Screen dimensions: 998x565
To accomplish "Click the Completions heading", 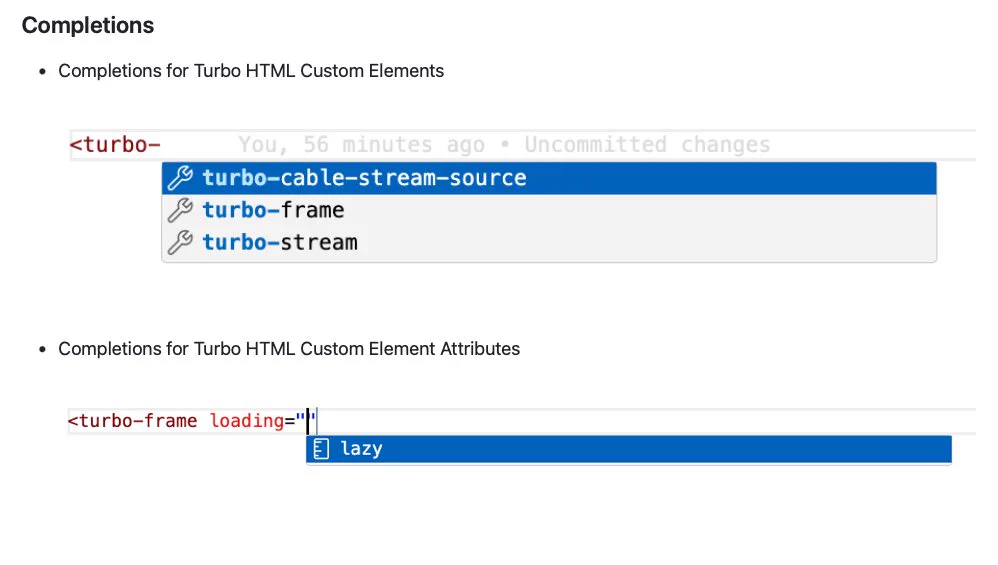I will click(88, 25).
